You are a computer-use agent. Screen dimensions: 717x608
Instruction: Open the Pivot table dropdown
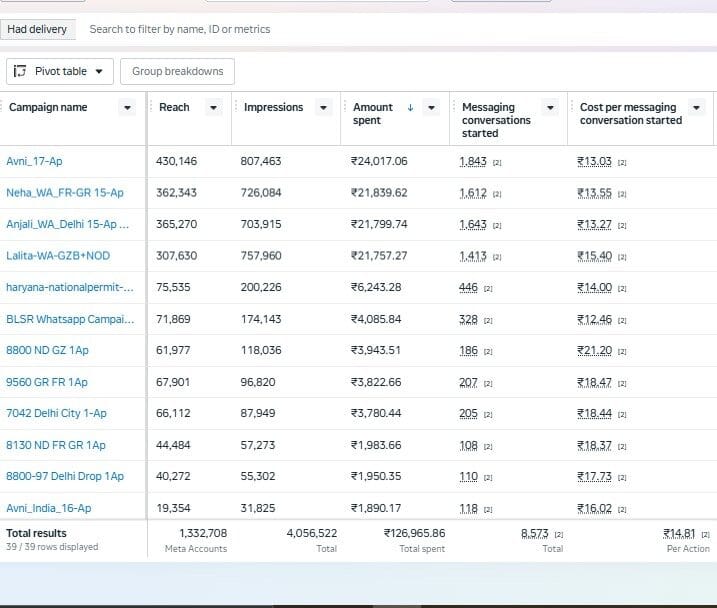60,71
